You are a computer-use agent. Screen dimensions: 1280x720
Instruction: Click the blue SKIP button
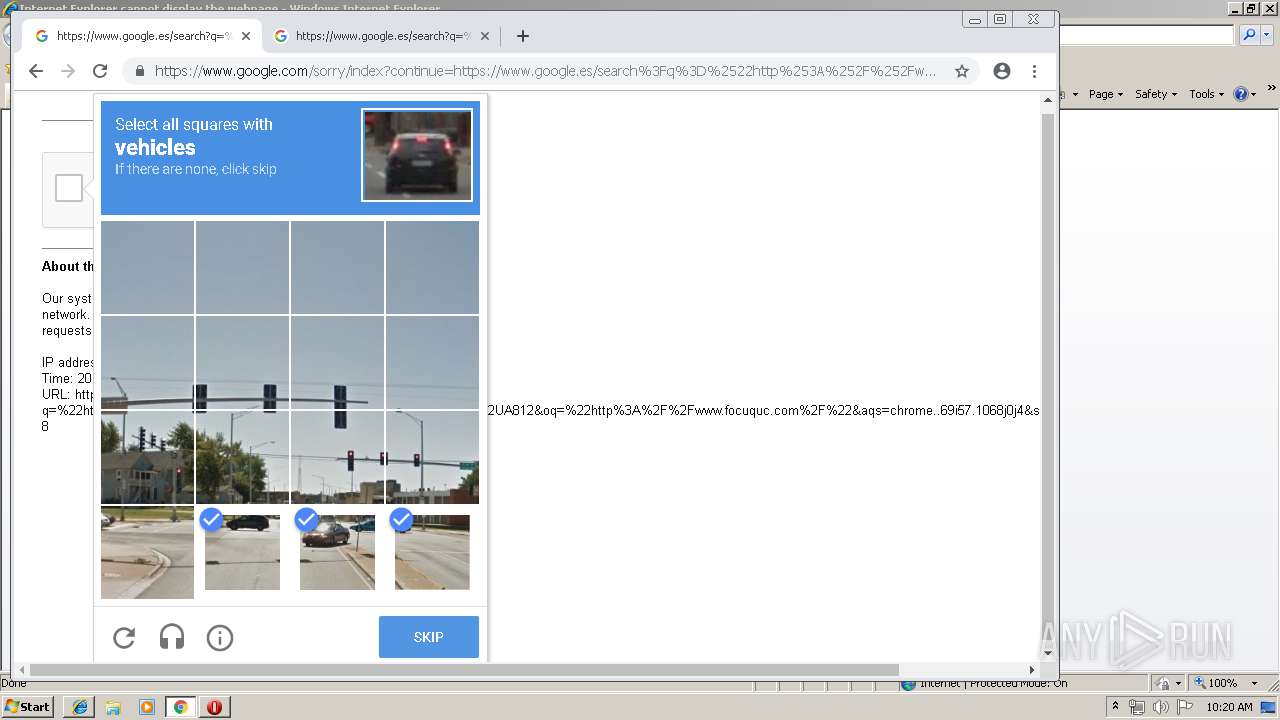(429, 637)
